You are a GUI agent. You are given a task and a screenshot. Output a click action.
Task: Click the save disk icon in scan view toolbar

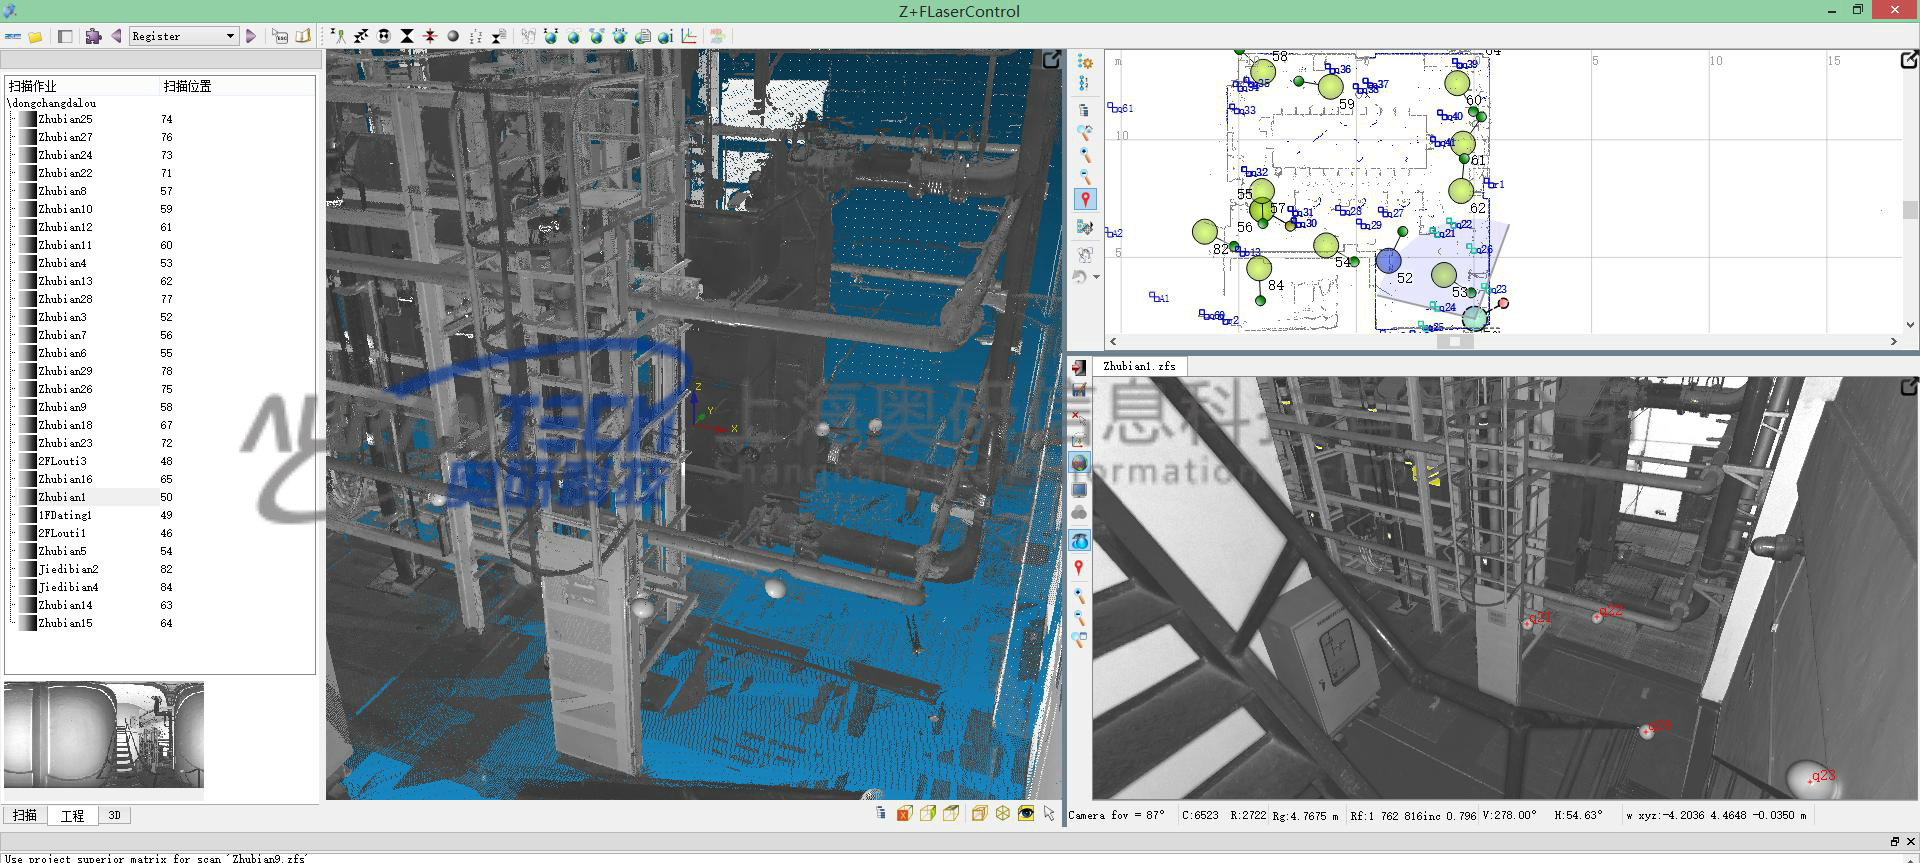coord(1079,390)
